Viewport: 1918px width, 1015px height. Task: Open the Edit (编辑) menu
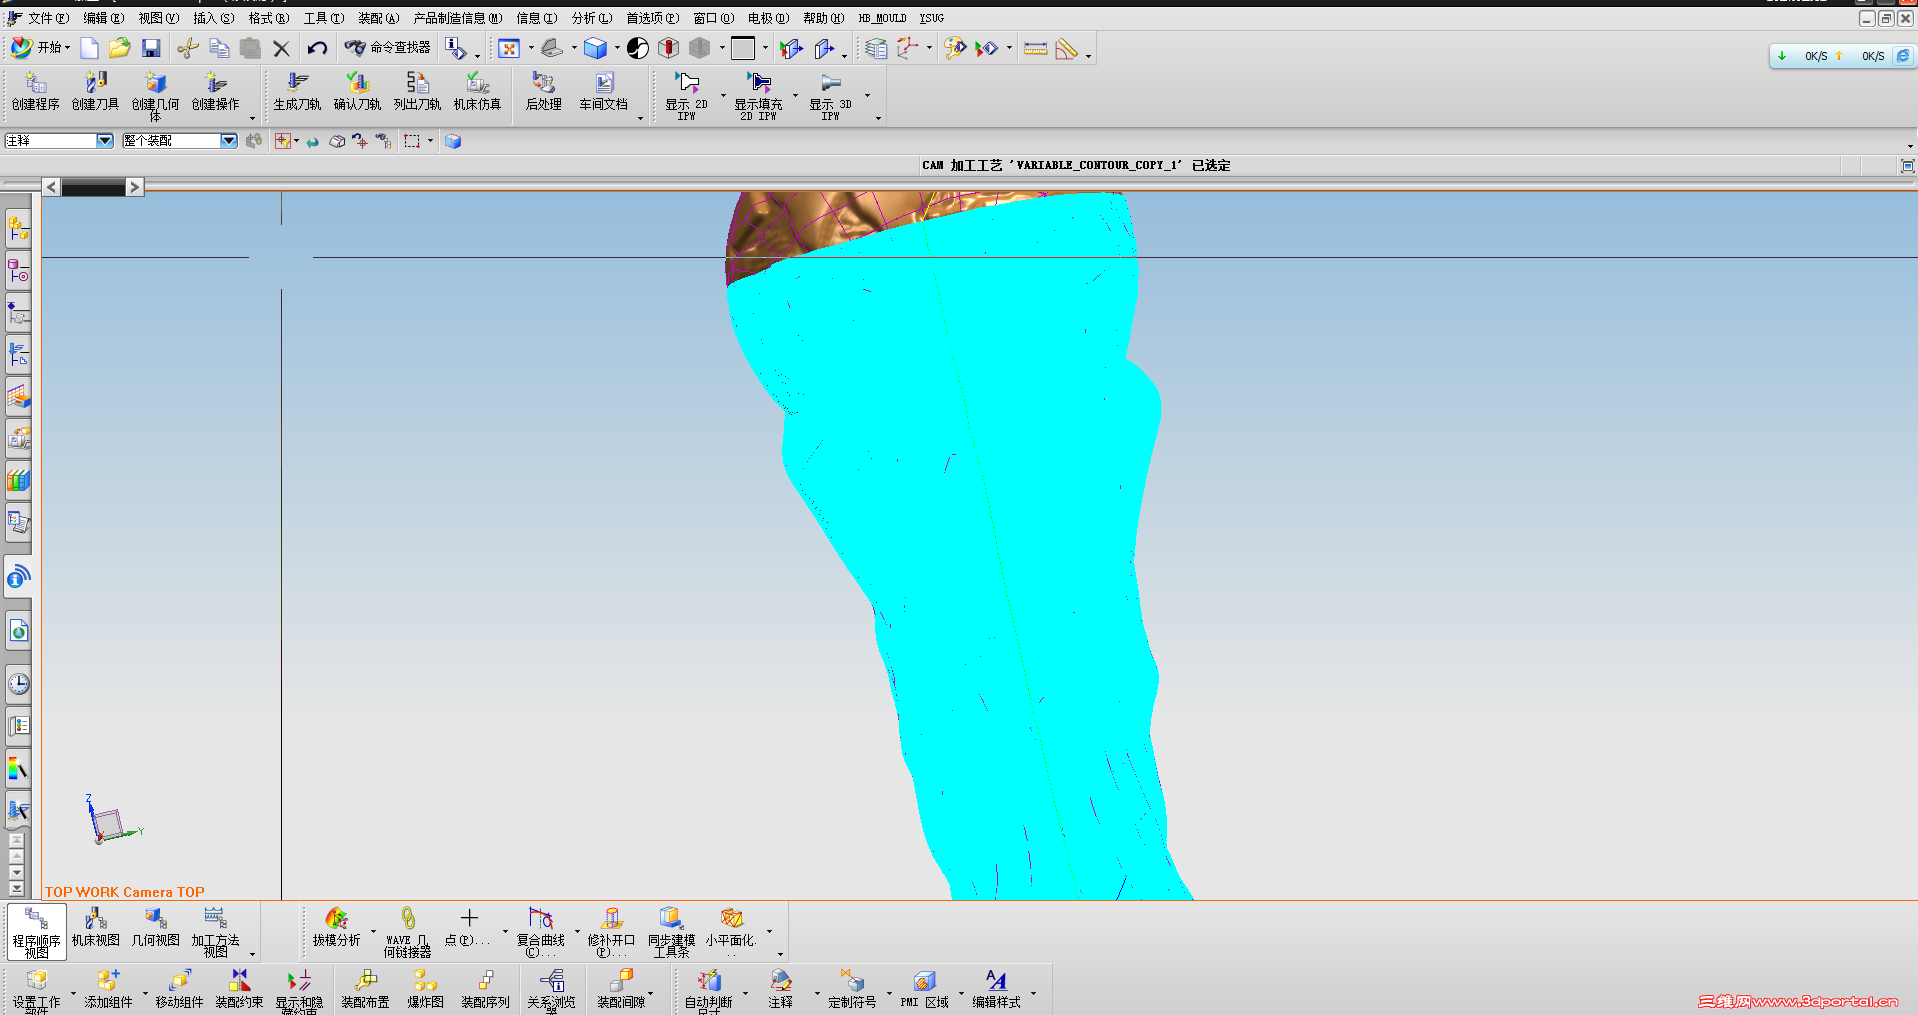pyautogui.click(x=103, y=18)
